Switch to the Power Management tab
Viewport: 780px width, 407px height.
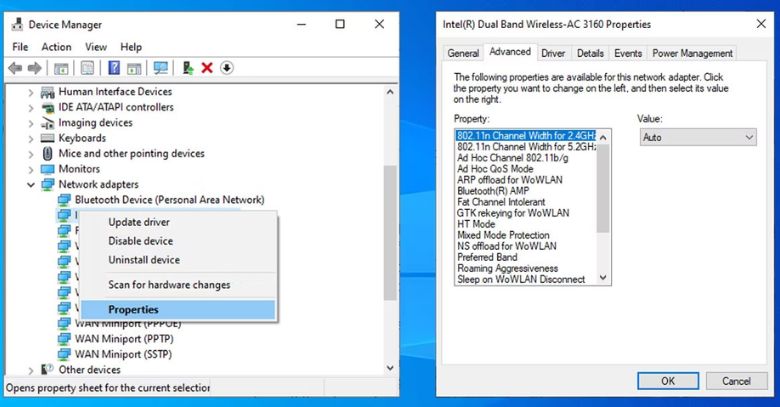692,53
